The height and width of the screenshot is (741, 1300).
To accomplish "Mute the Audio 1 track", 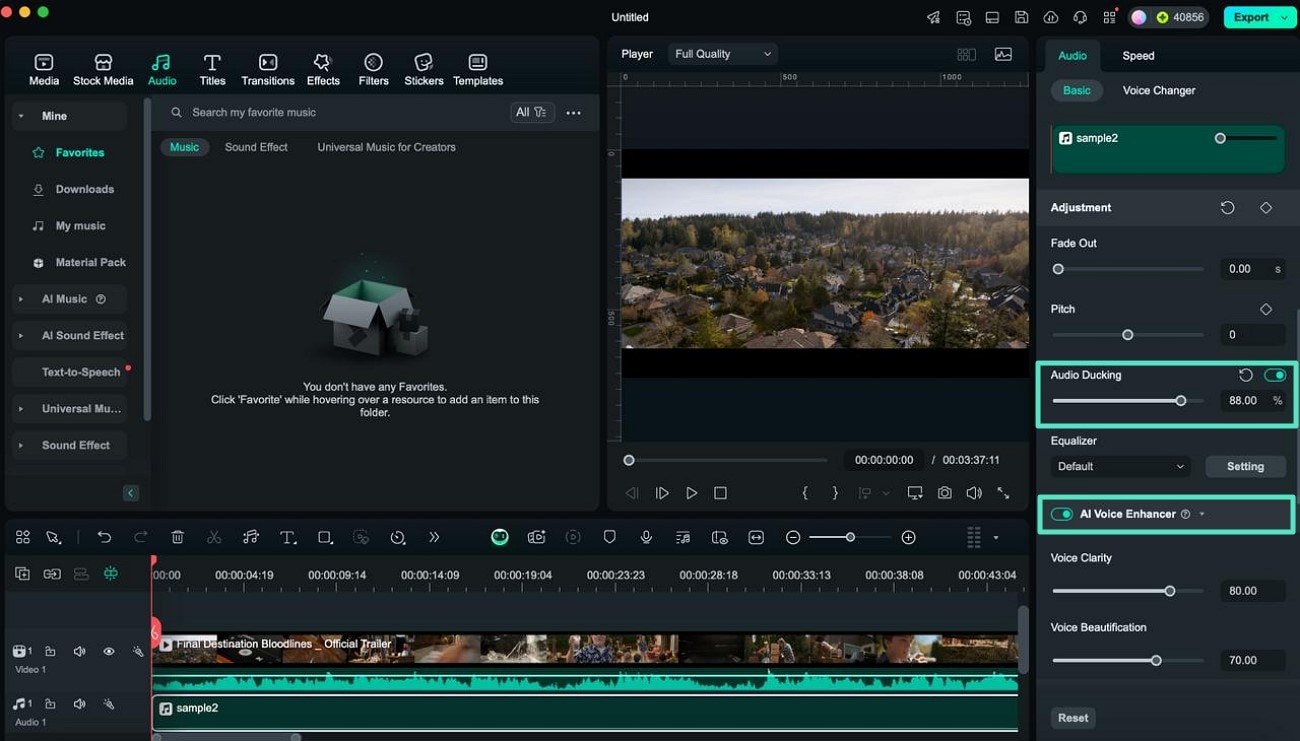I will [x=79, y=704].
